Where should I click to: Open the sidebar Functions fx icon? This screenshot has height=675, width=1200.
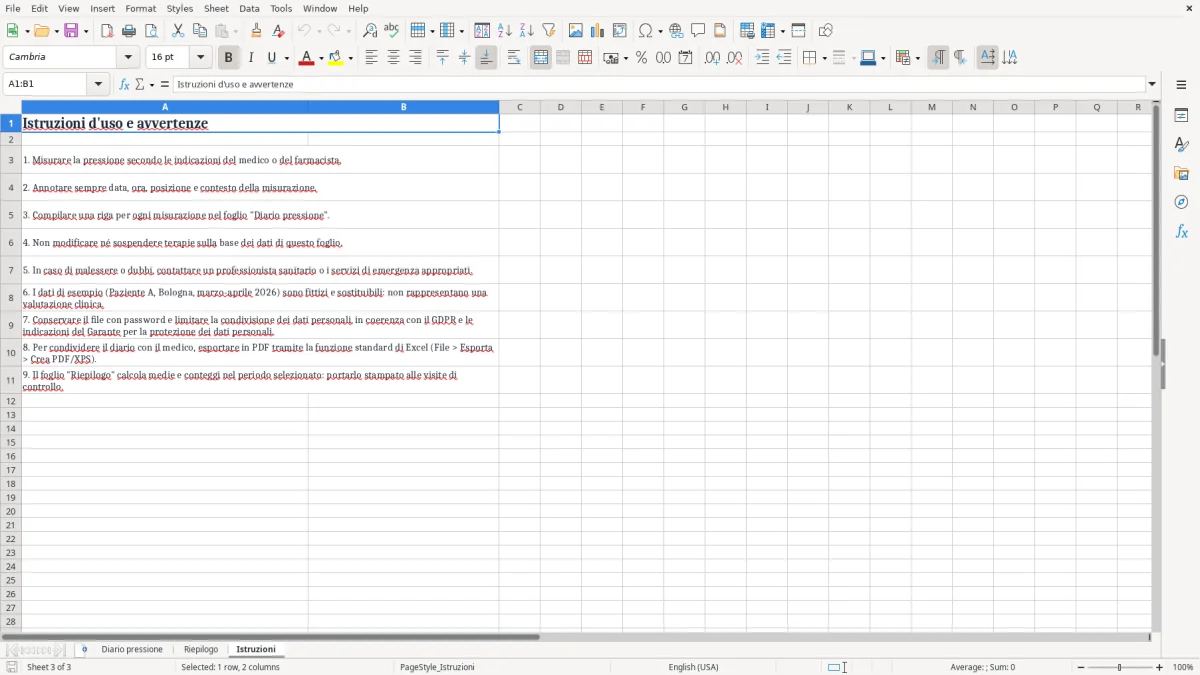[1181, 232]
